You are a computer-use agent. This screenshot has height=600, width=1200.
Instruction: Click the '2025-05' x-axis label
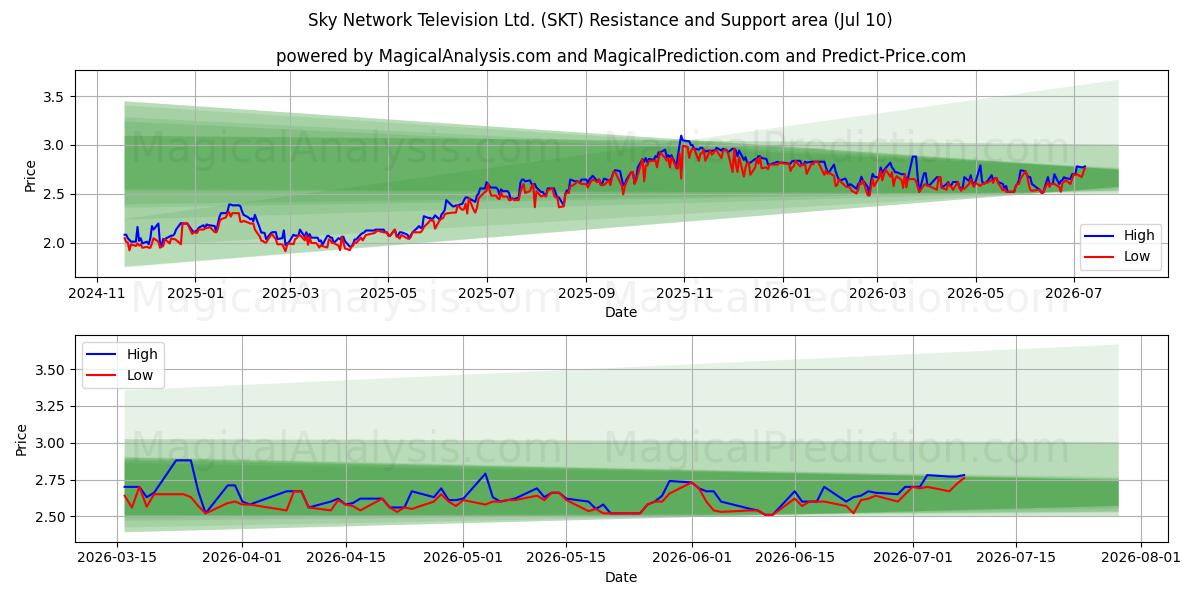click(388, 295)
